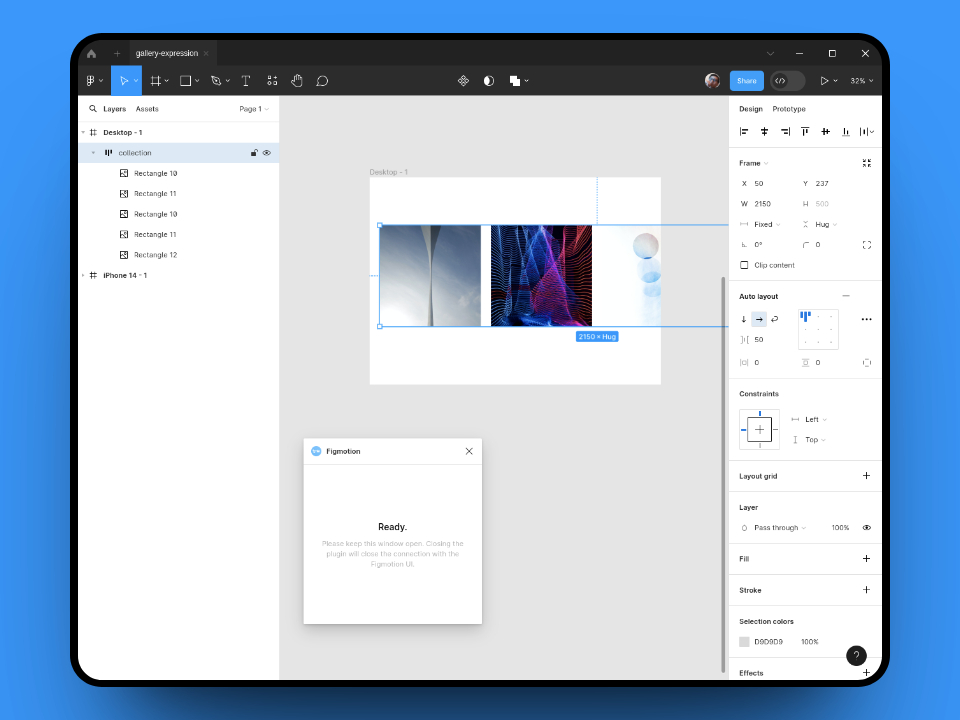Toggle Dev Mode switch
The height and width of the screenshot is (720, 960).
pyautogui.click(x=787, y=81)
